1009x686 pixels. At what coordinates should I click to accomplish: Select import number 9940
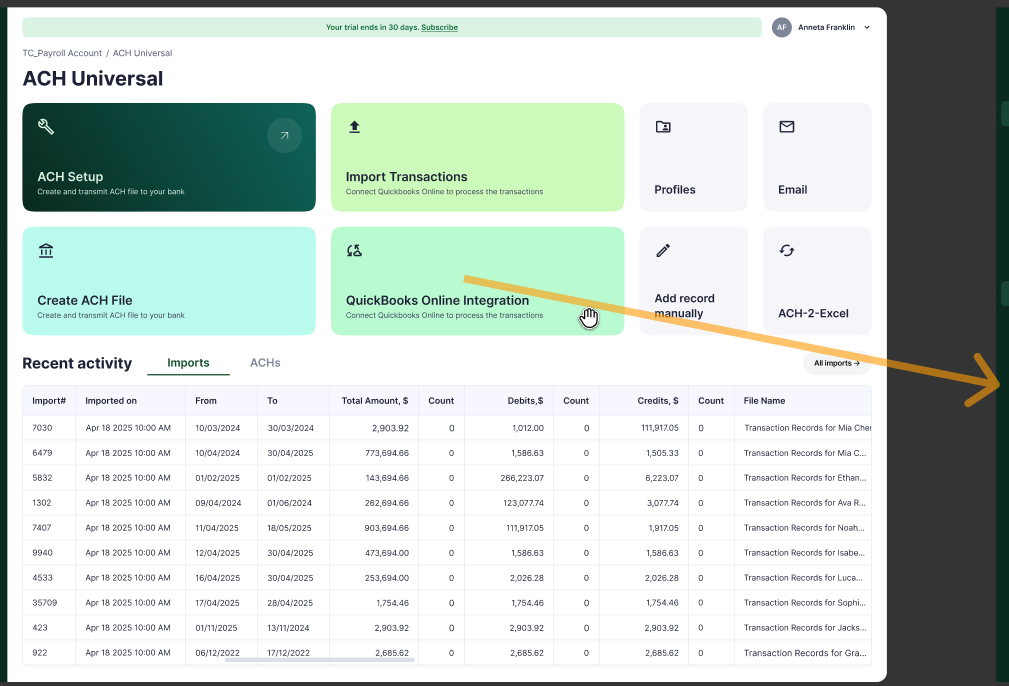(x=42, y=553)
